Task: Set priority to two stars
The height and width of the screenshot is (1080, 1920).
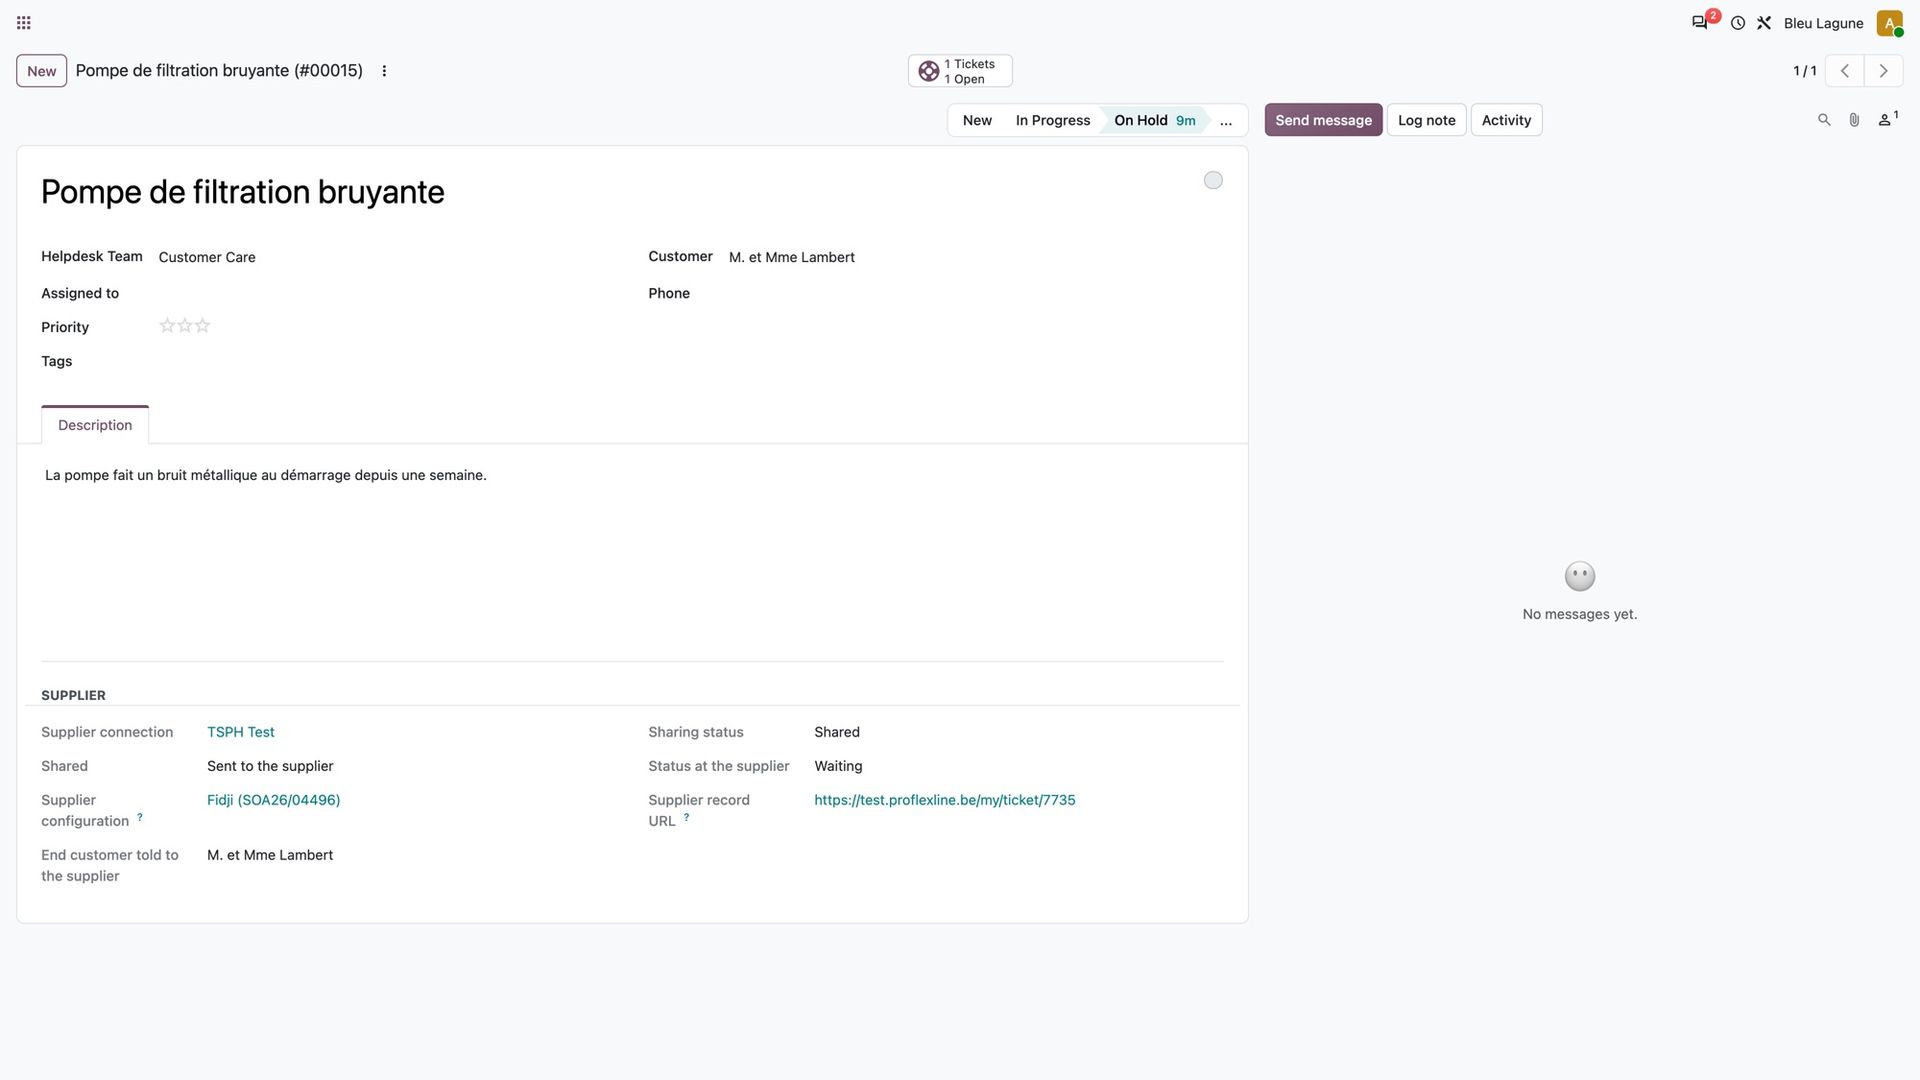Action: click(185, 326)
